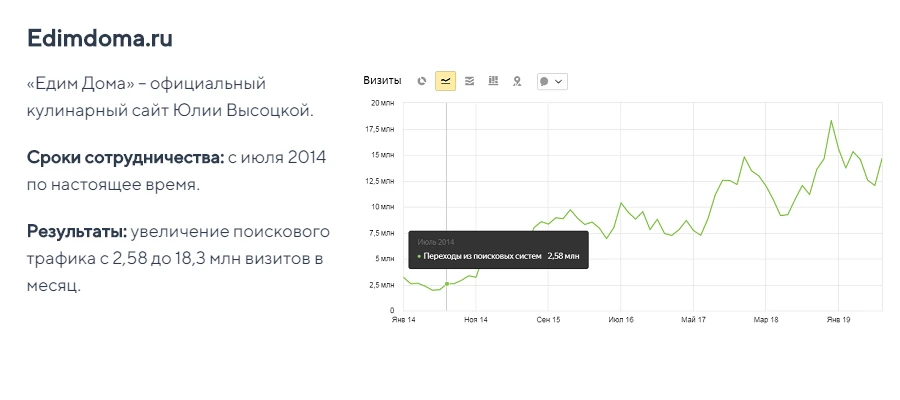Click the July 2014 data point marker
The image size is (900, 400).
click(x=447, y=284)
